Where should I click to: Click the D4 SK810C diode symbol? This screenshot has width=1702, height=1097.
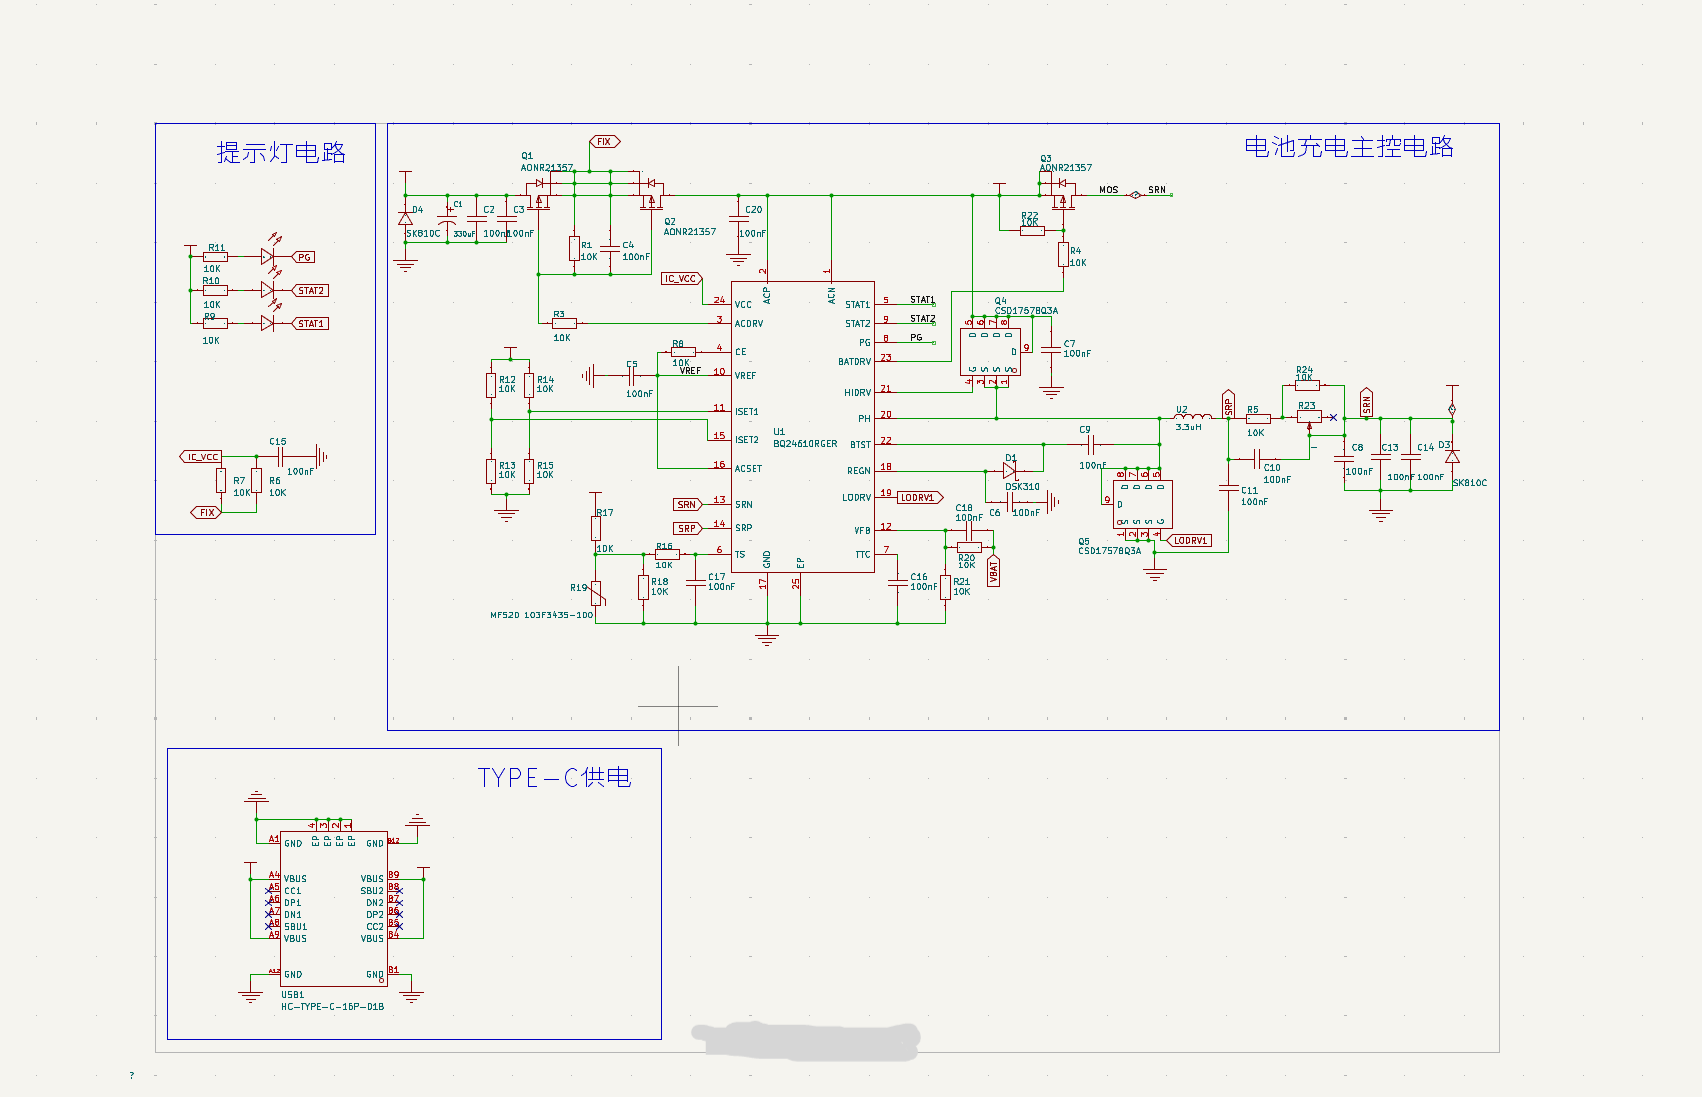pos(405,218)
